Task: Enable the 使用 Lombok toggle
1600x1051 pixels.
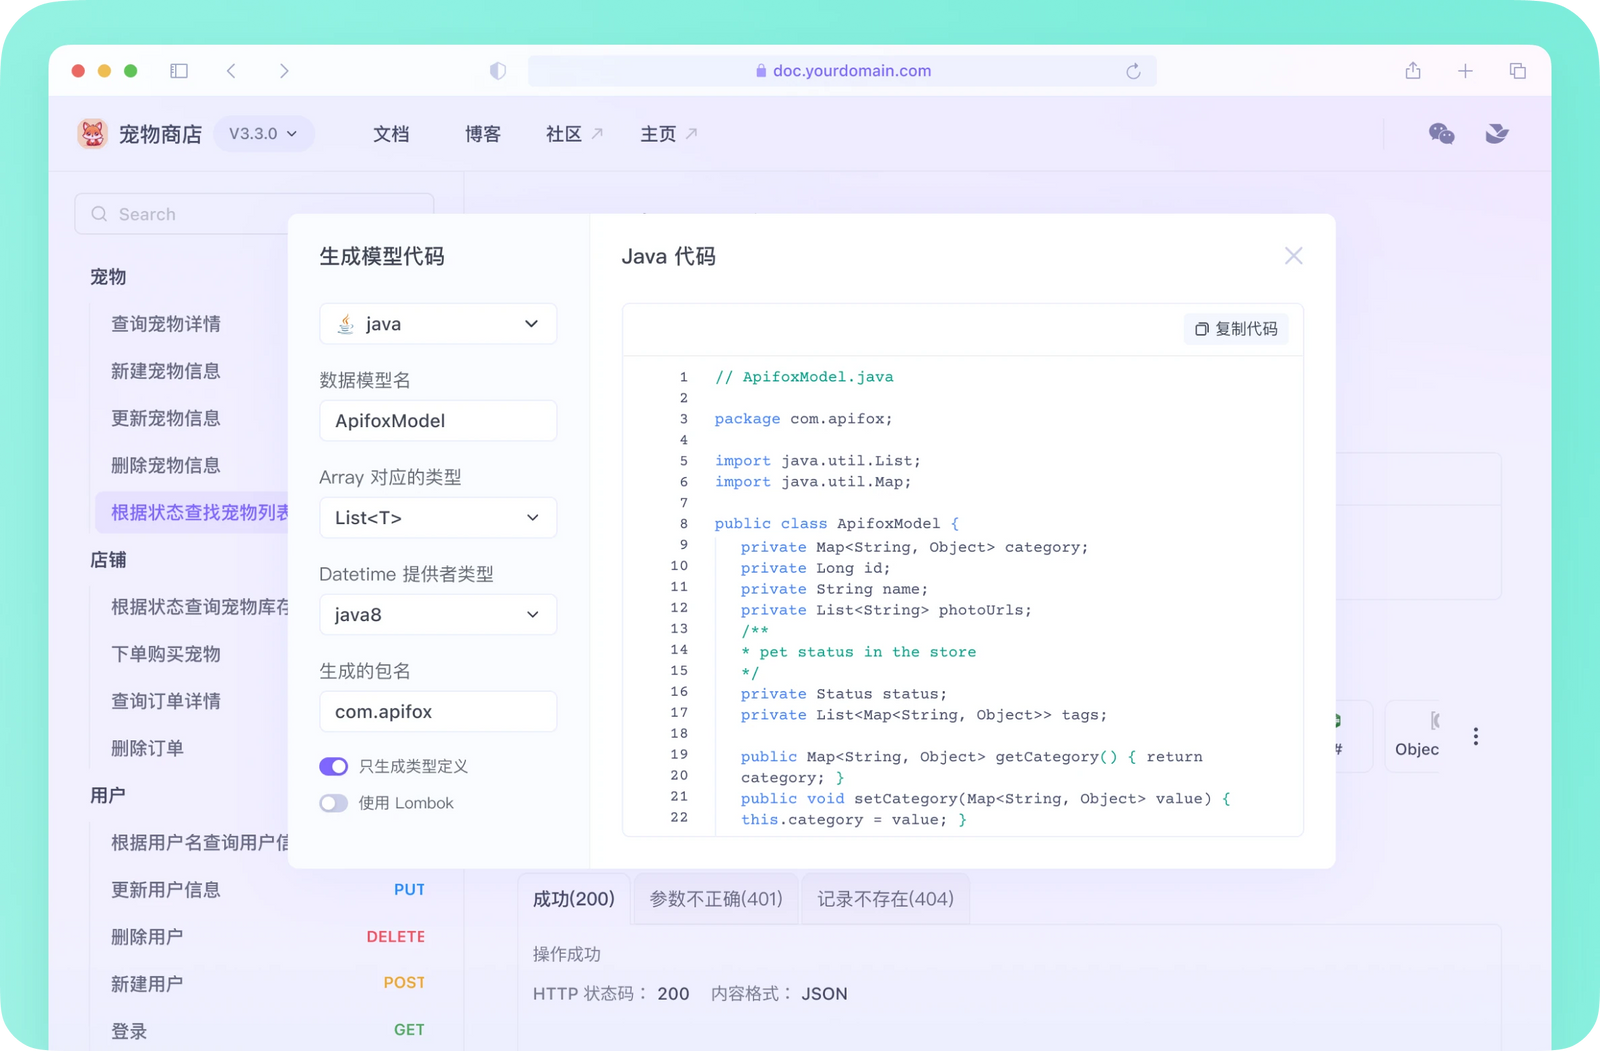Action: (x=333, y=803)
